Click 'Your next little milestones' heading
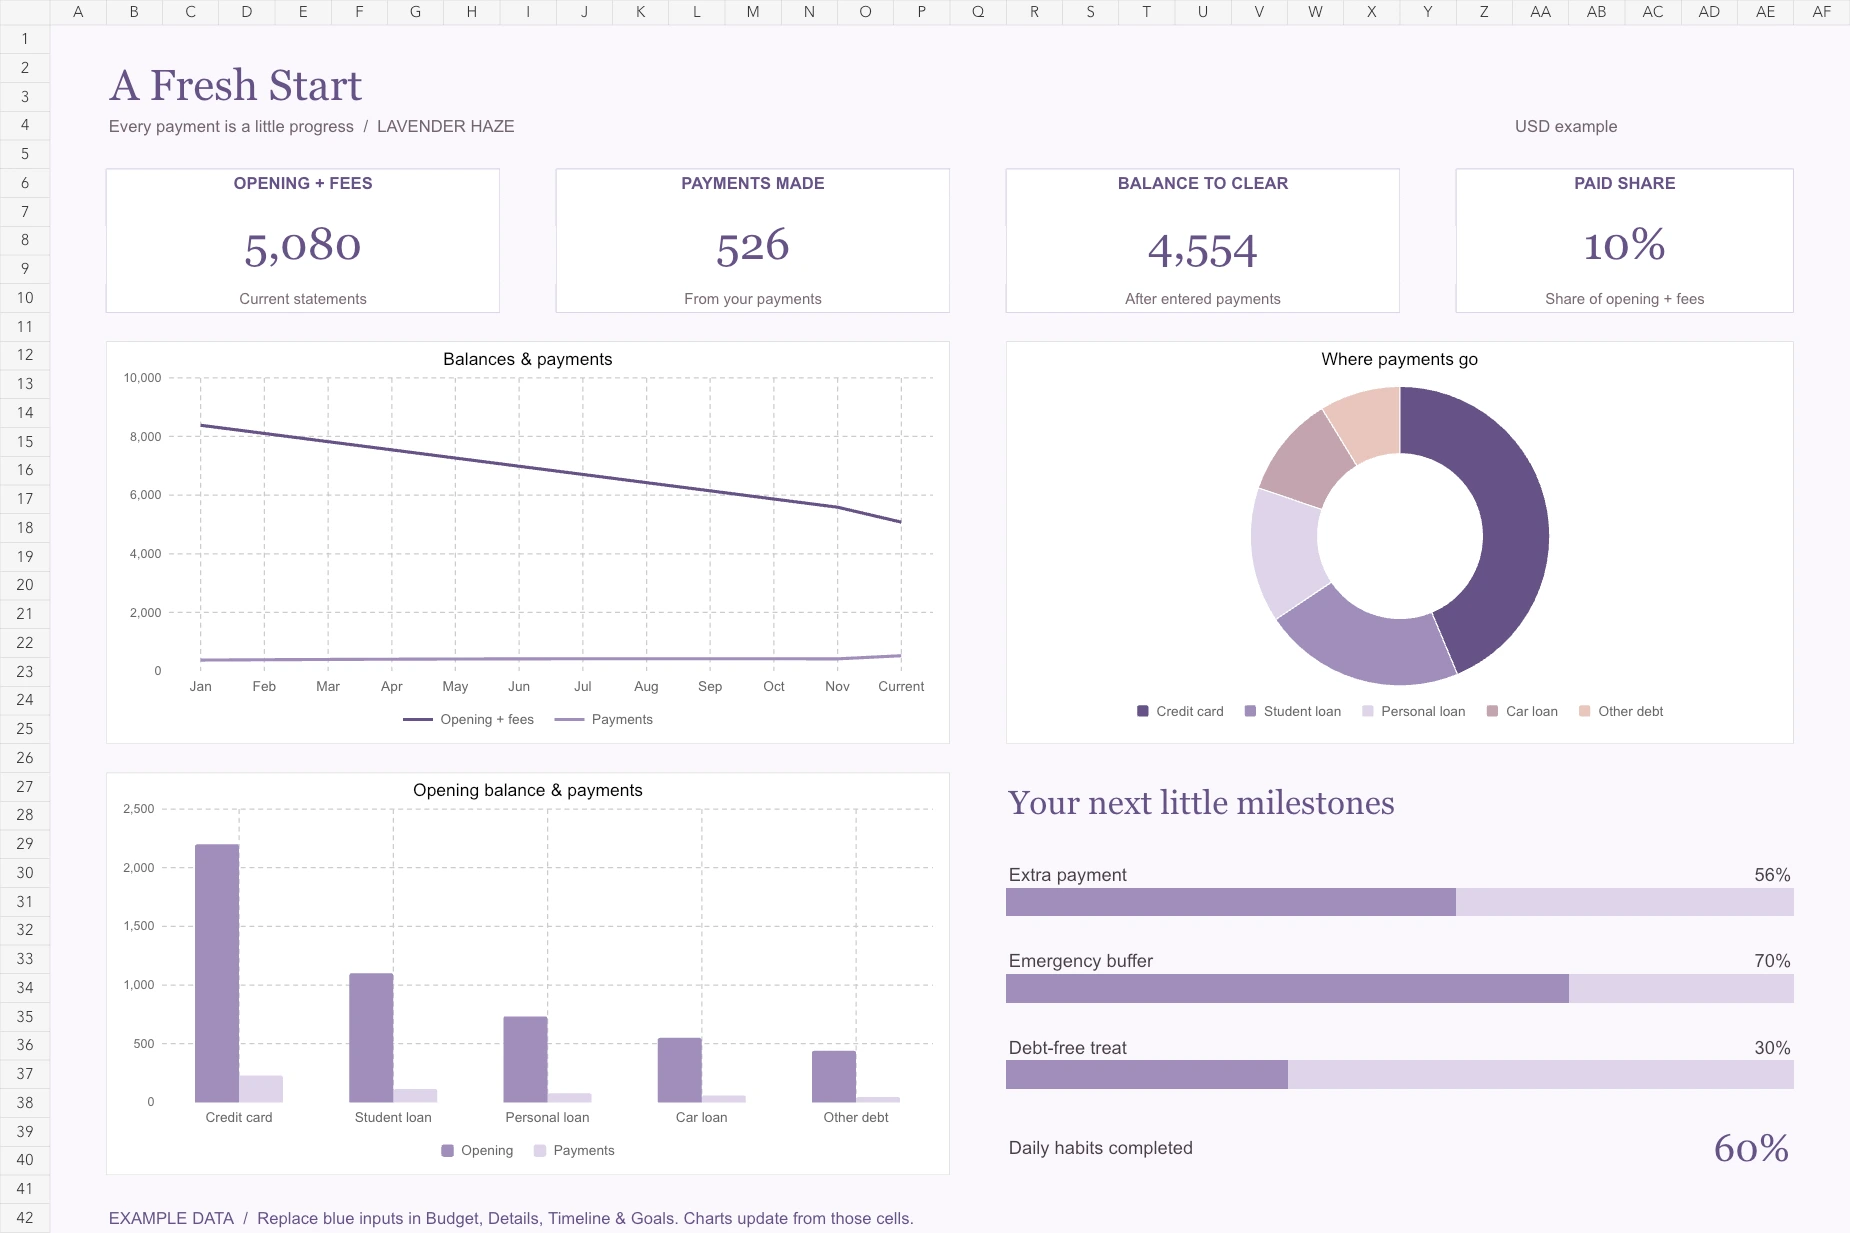Viewport: 1850px width, 1233px height. (x=1201, y=802)
